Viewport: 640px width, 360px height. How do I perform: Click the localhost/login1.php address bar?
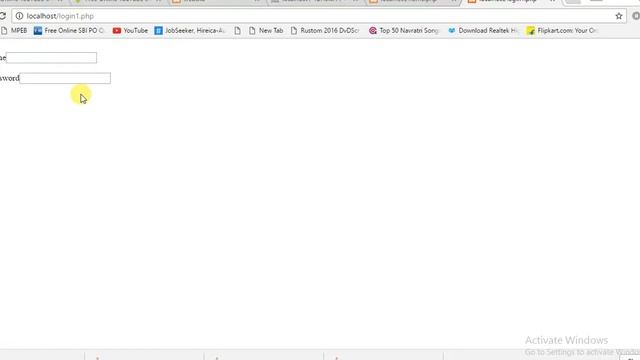[319, 16]
